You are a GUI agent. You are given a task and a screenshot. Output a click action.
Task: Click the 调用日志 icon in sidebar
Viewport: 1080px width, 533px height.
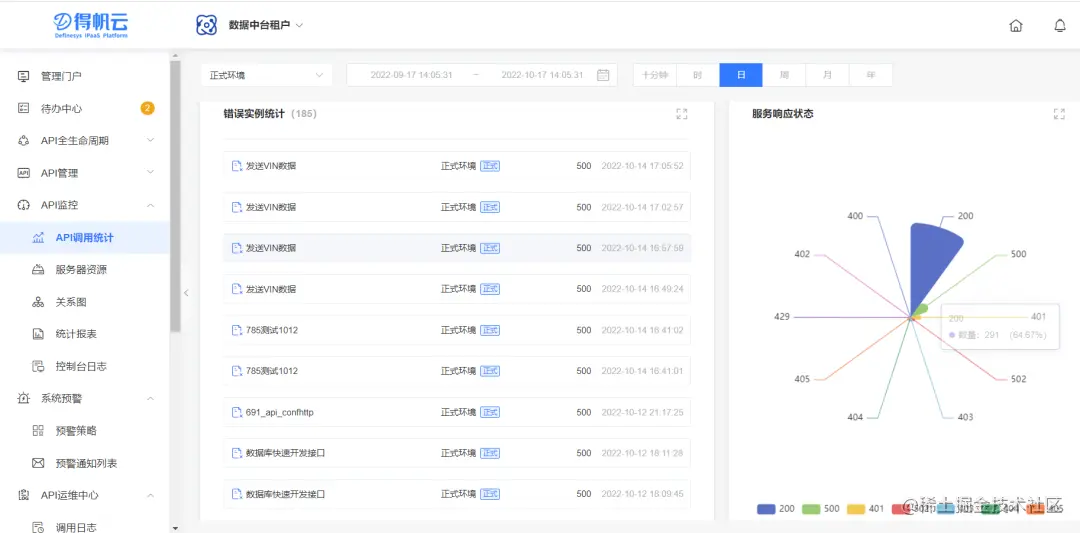click(39, 527)
